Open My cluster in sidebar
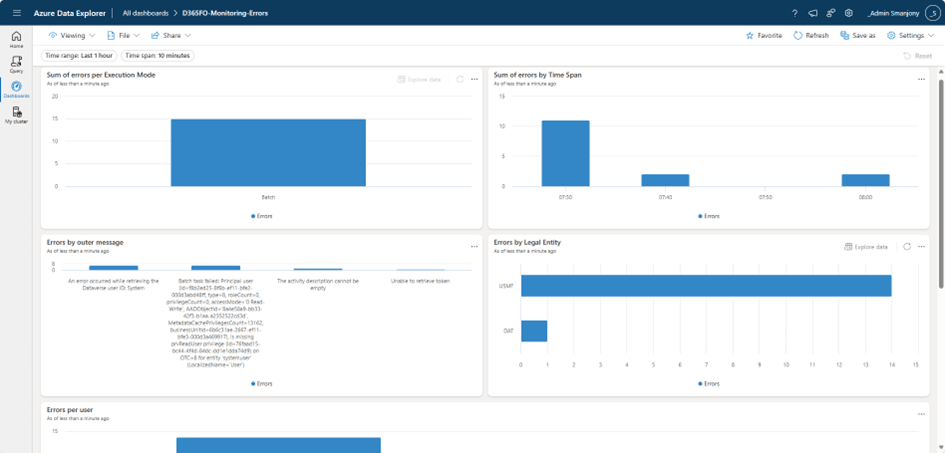This screenshot has height=453, width=945. point(16,115)
